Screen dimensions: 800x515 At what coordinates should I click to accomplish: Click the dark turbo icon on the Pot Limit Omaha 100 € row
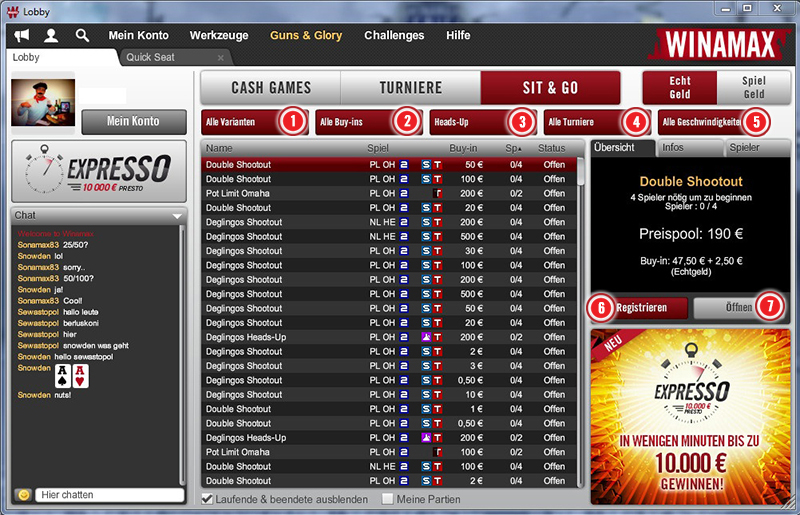(437, 452)
